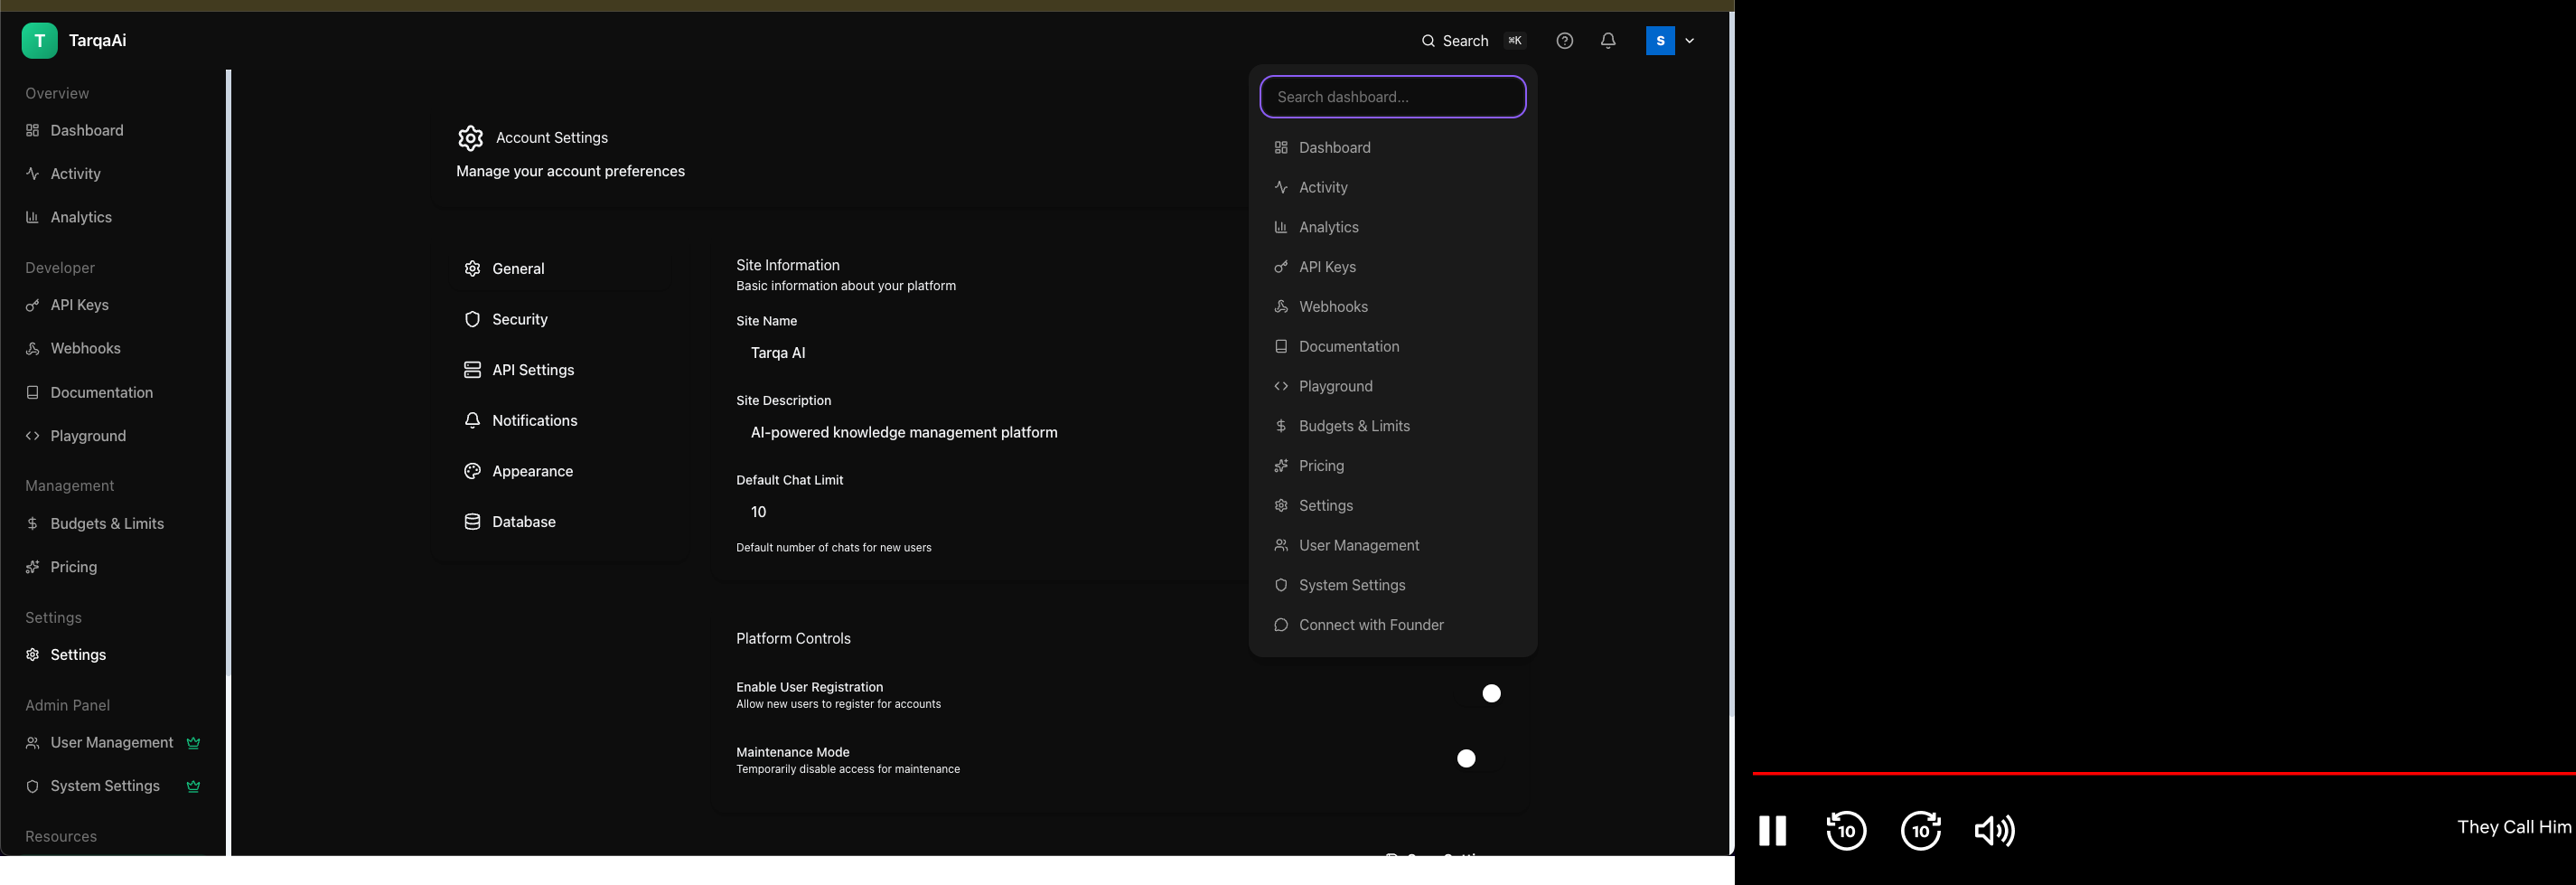Choose Connect with Founder in search results
Viewport: 2576px width, 885px height.
tap(1392, 625)
